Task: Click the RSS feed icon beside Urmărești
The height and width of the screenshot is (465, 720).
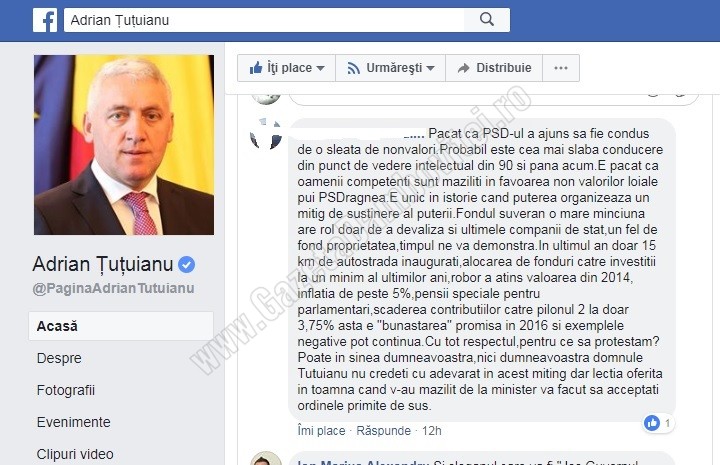Action: point(353,68)
